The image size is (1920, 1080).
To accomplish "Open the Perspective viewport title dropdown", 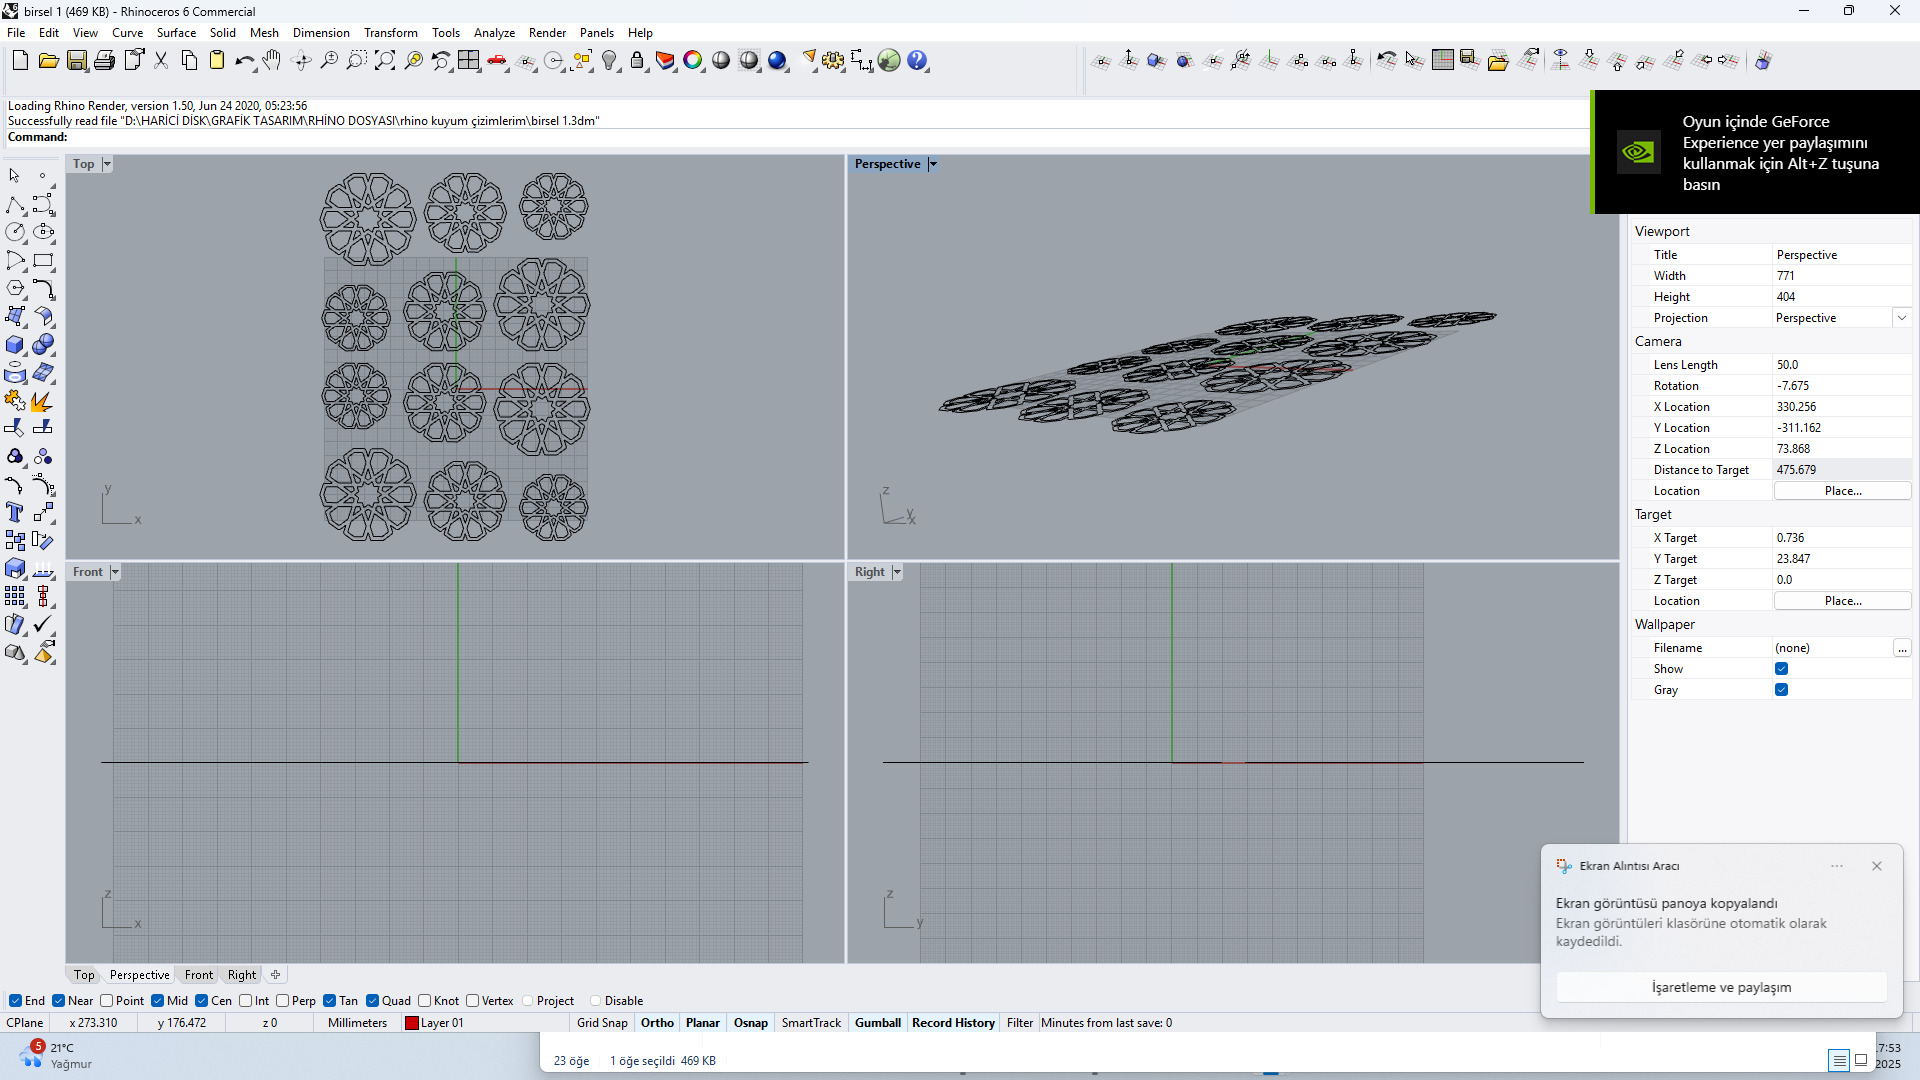I will [x=933, y=164].
